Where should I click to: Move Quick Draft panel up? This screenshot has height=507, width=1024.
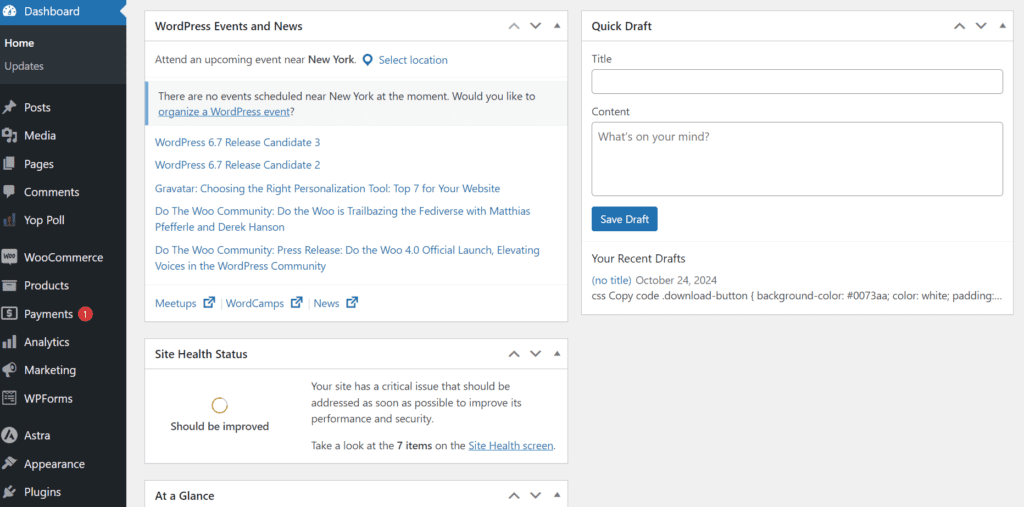[959, 26]
